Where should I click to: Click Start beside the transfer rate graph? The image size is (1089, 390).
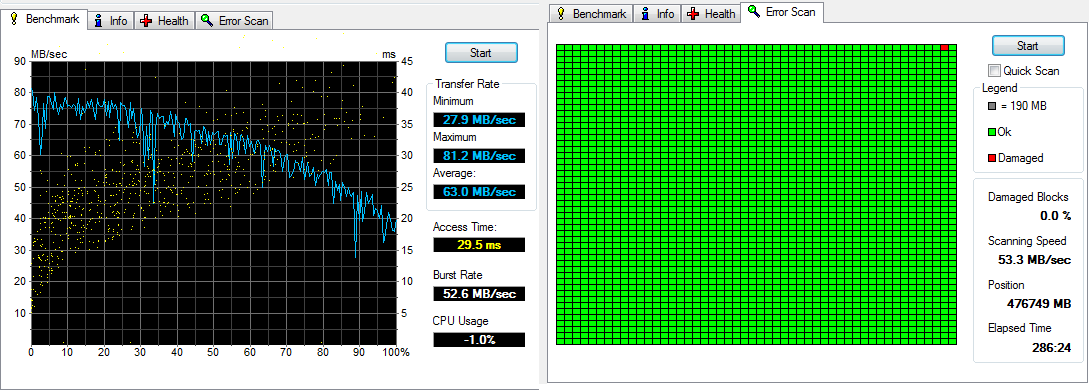tap(481, 53)
